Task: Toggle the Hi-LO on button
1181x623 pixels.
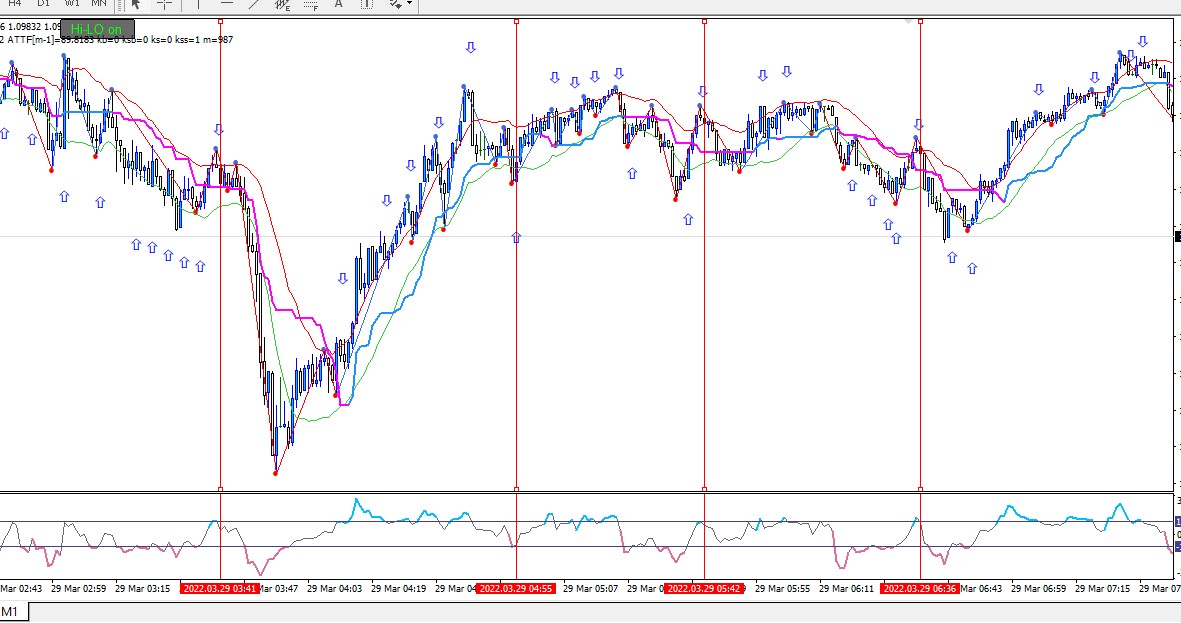Action: coord(96,29)
